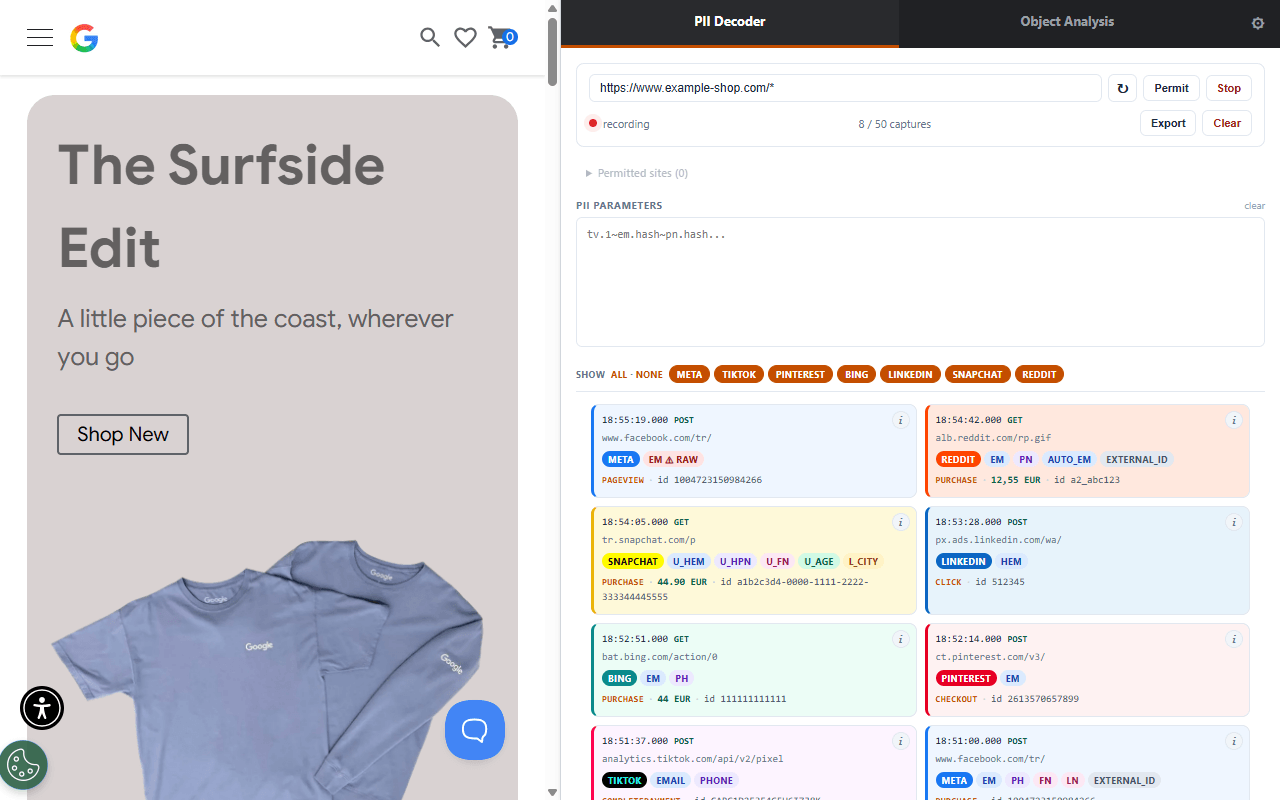Click the PHONE tag on tiktok card

(x=716, y=780)
